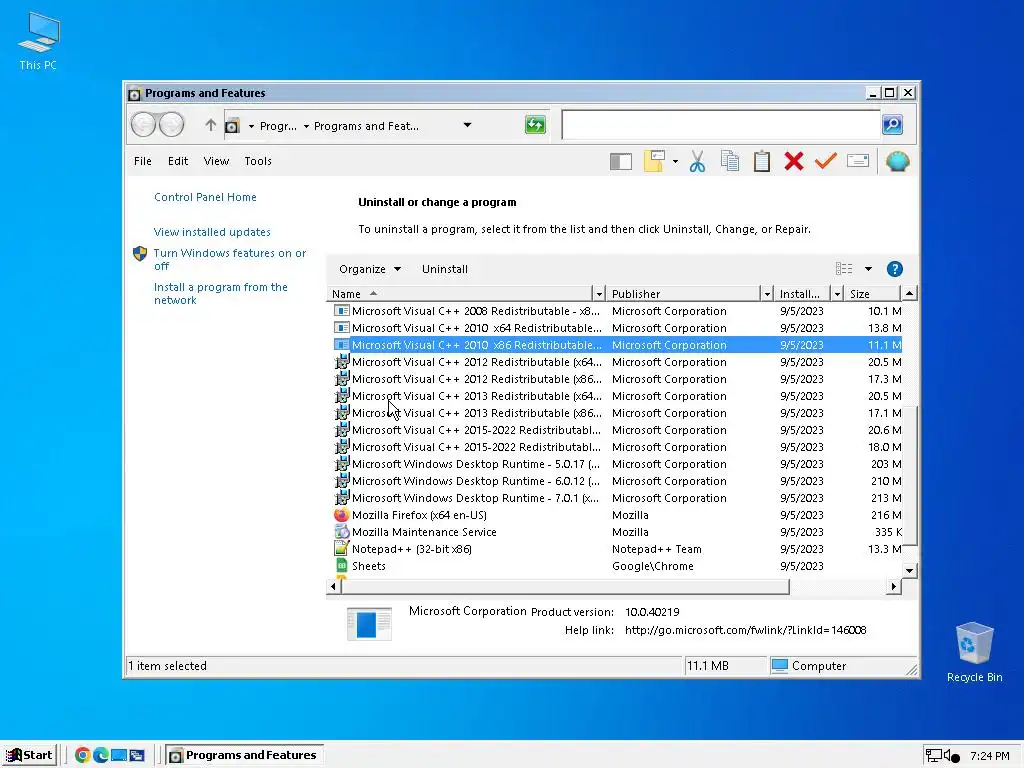Click the Change your view icon

(x=844, y=268)
